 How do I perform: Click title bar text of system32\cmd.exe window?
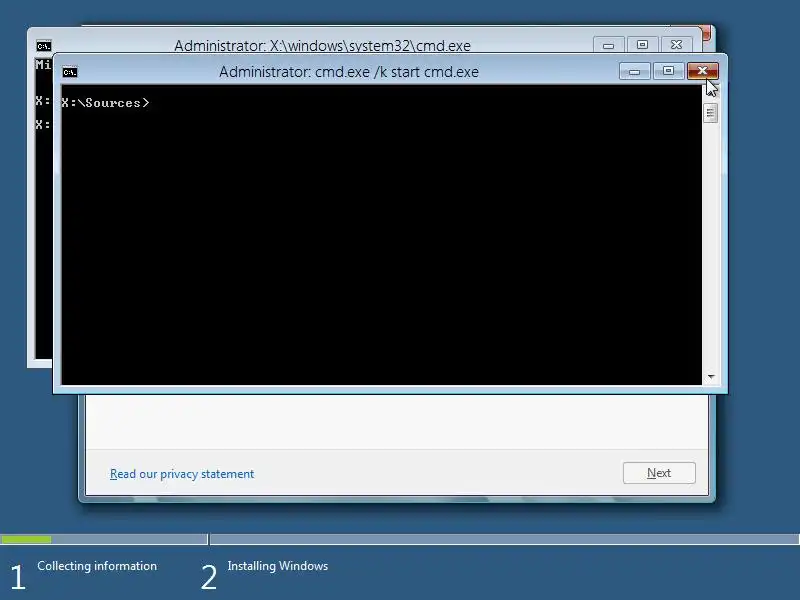tap(322, 45)
